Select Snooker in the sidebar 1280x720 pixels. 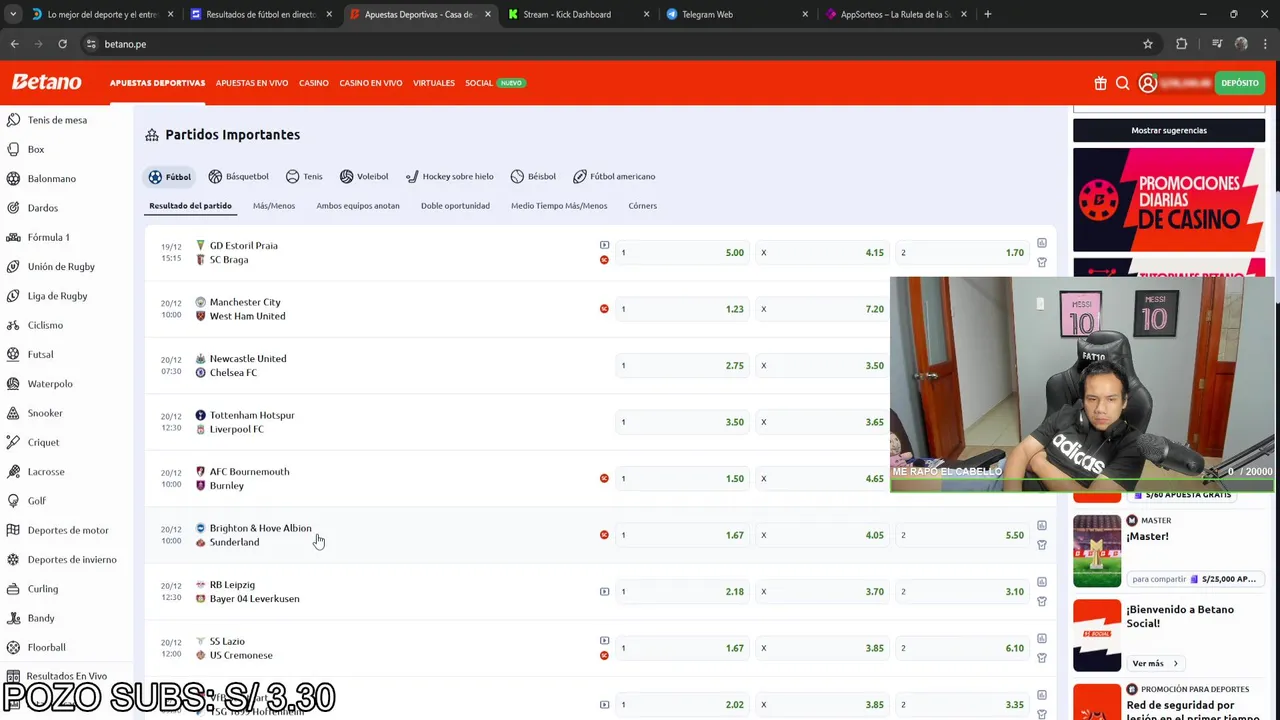tap(45, 413)
